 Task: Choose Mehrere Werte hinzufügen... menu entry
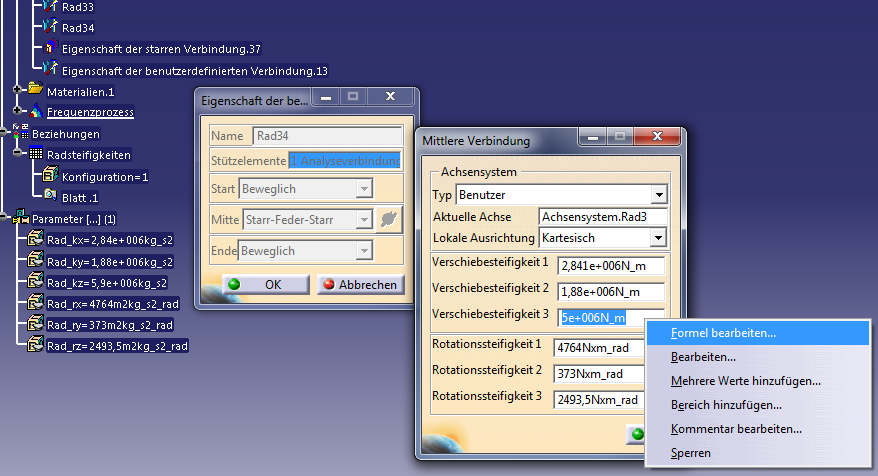(758, 381)
